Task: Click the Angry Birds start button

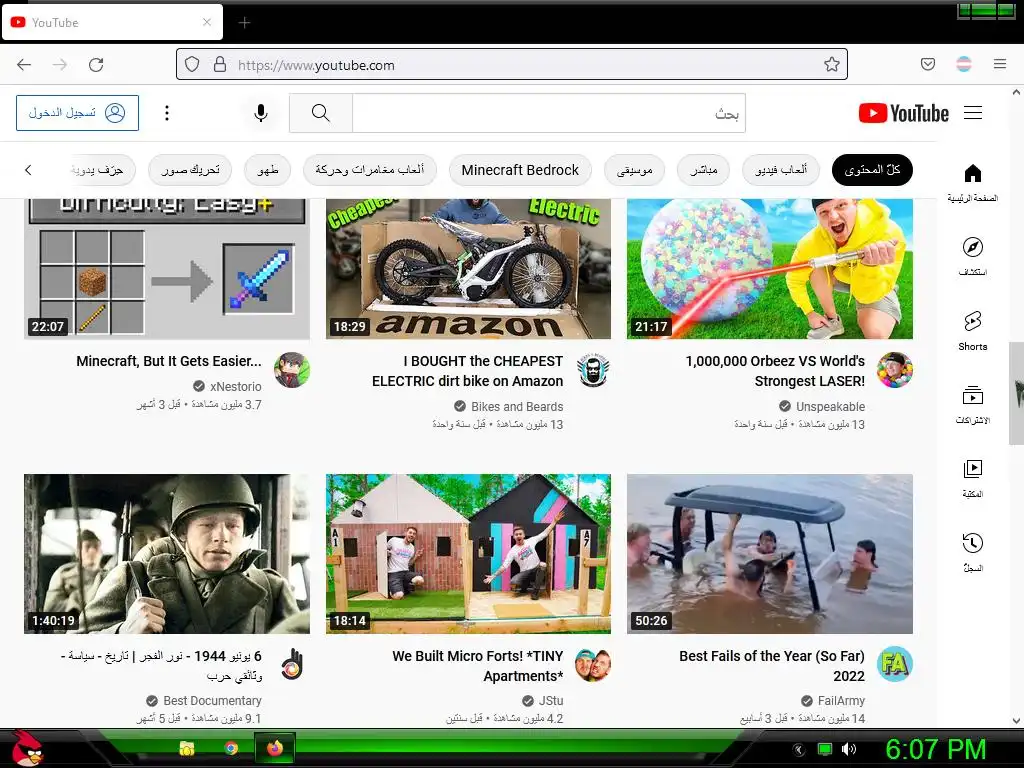Action: click(26, 748)
